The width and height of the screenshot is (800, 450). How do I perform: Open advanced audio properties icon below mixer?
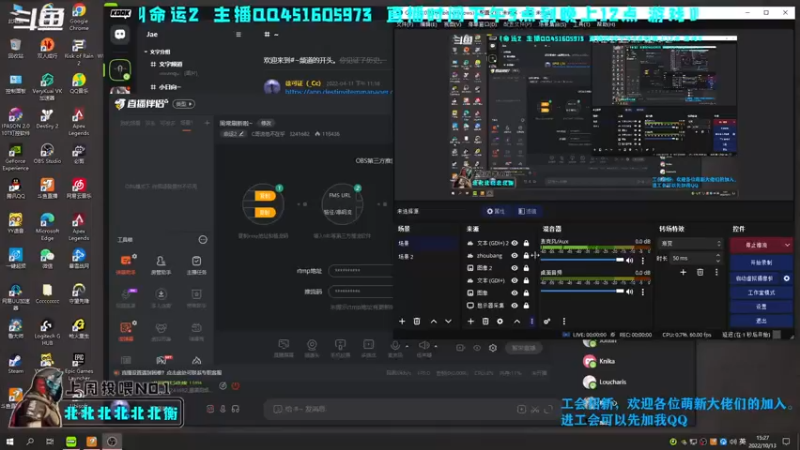click(x=547, y=321)
